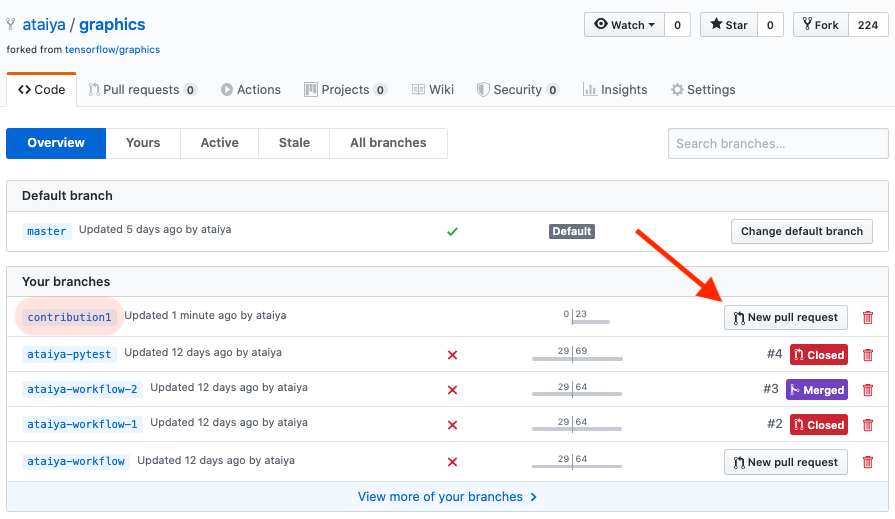Click the red X status on ataiya-workflow
The height and width of the screenshot is (519, 895).
(x=452, y=462)
